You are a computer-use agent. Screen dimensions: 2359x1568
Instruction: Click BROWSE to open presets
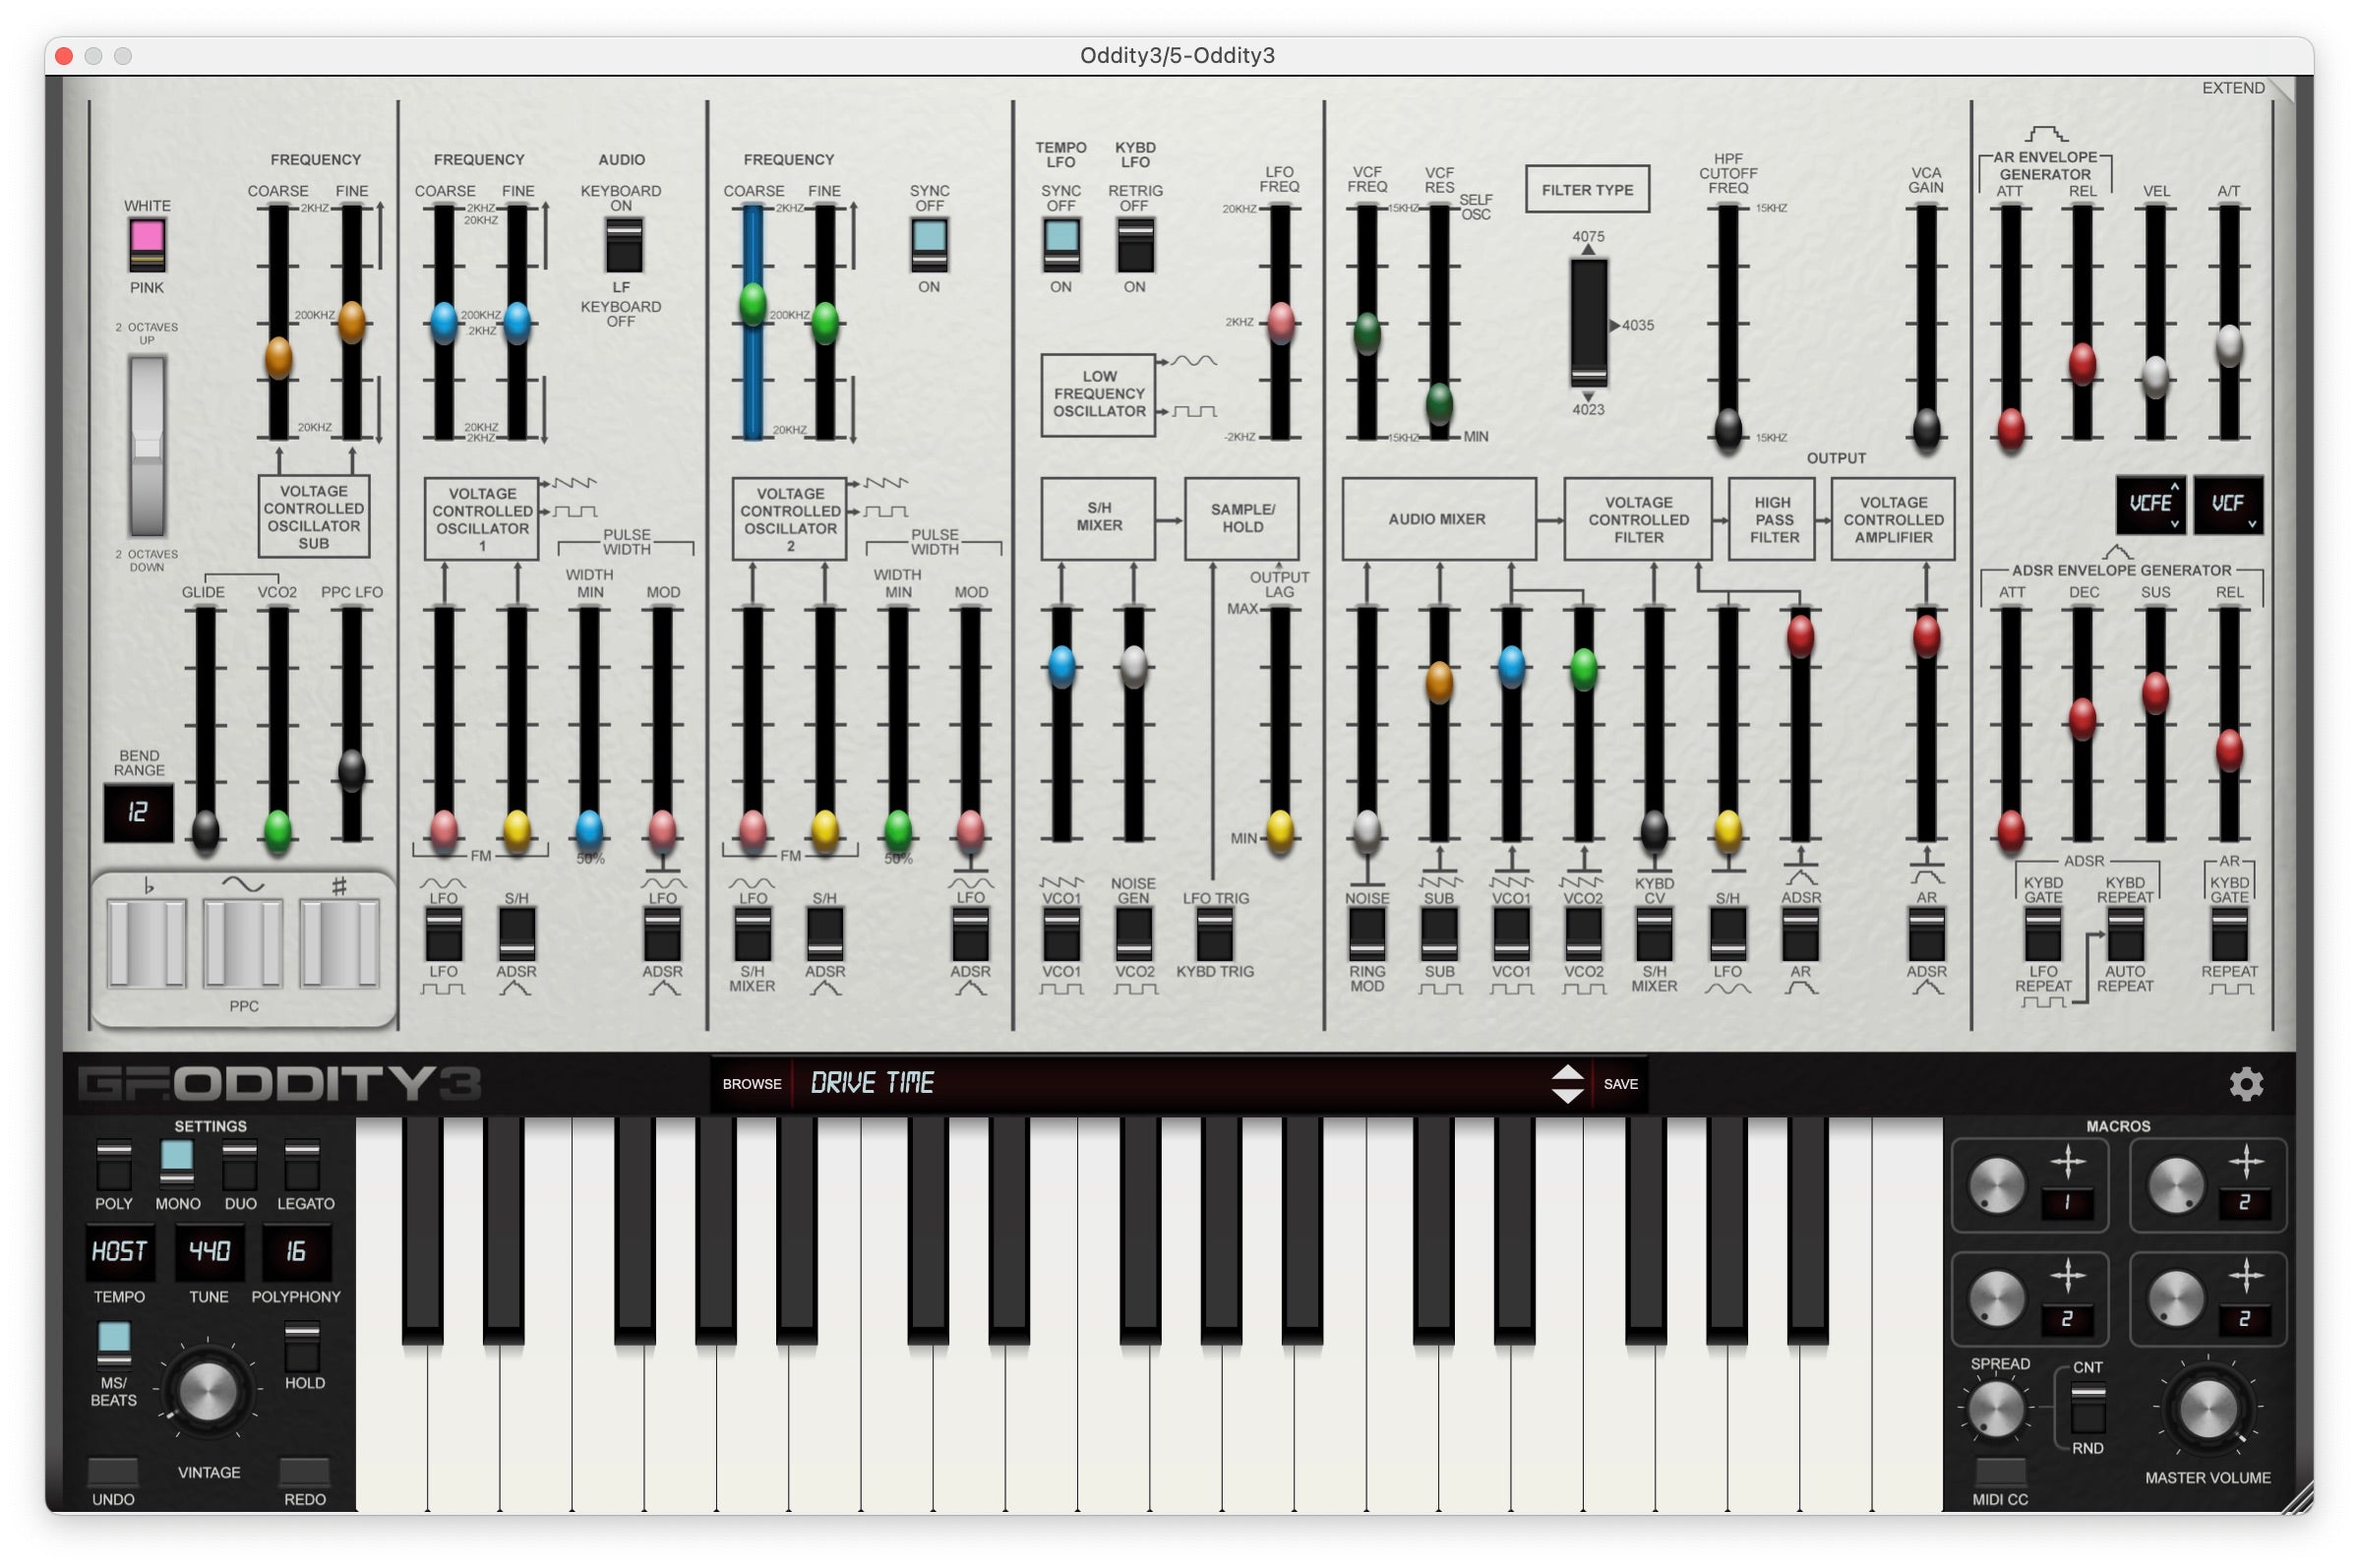tap(751, 1084)
